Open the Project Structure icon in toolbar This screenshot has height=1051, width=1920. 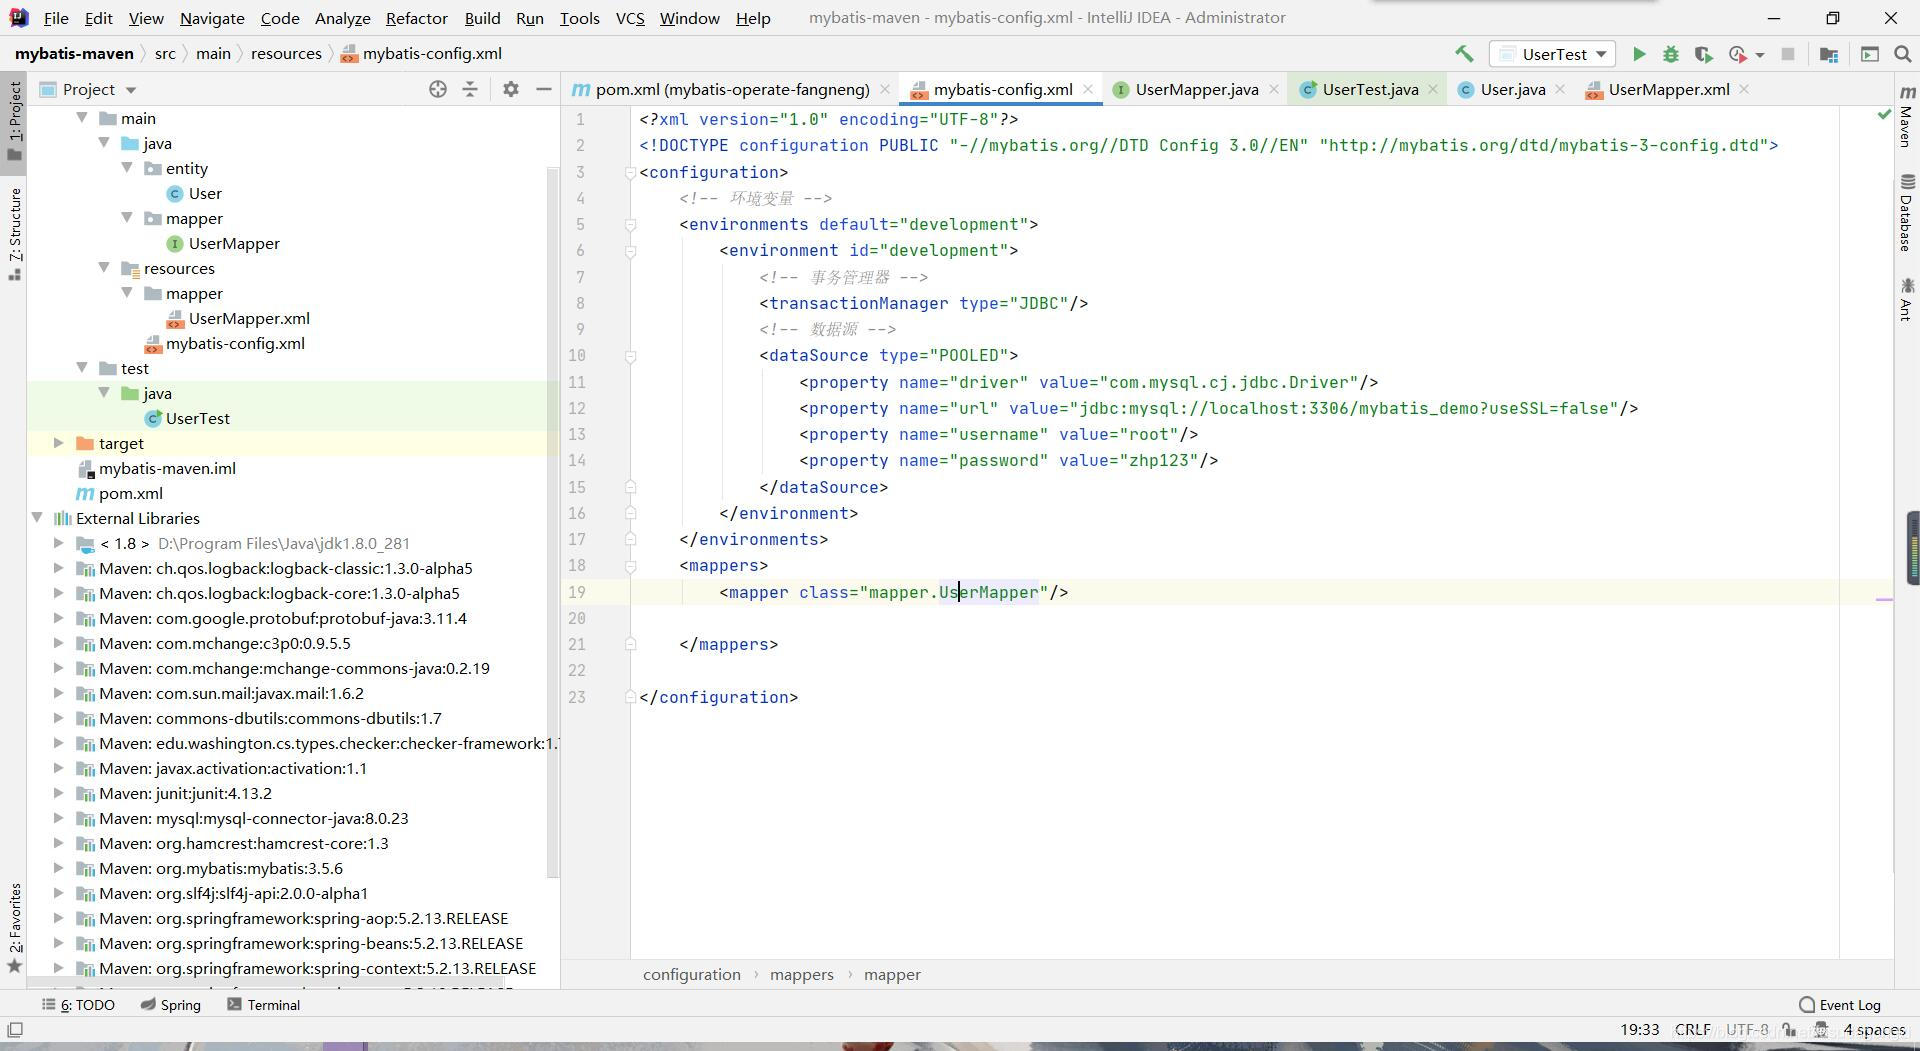pos(1828,54)
